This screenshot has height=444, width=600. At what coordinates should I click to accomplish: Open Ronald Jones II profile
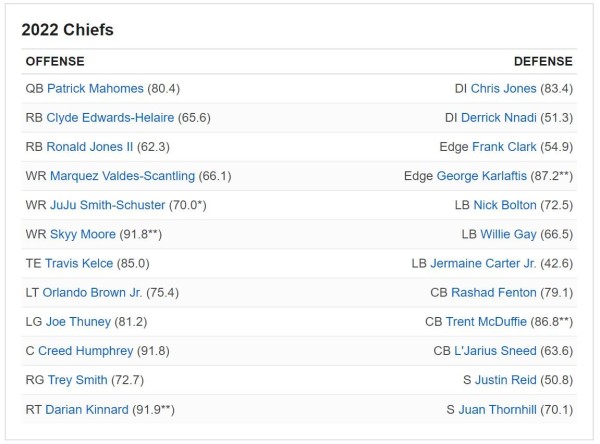tap(89, 146)
